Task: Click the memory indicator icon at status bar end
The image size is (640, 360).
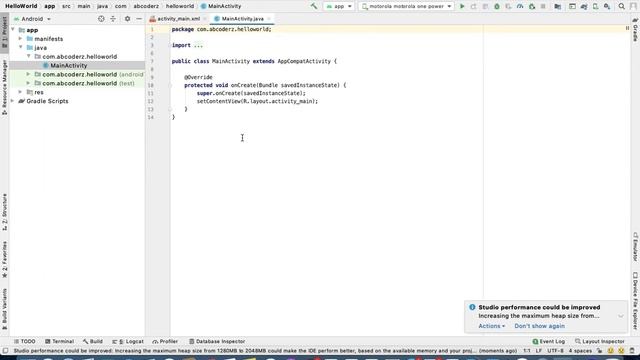Action: (x=632, y=351)
